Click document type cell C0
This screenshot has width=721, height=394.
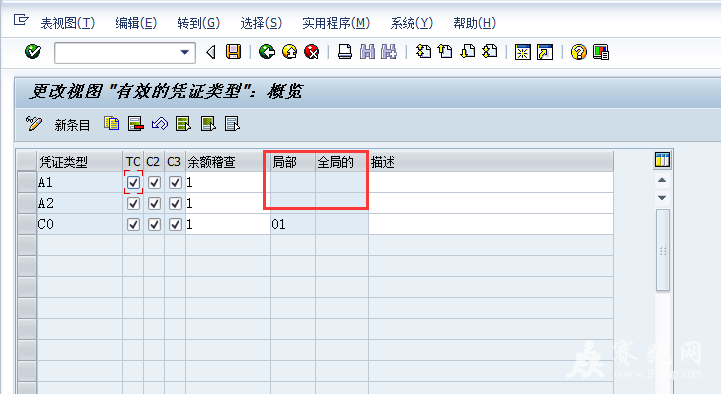point(79,224)
